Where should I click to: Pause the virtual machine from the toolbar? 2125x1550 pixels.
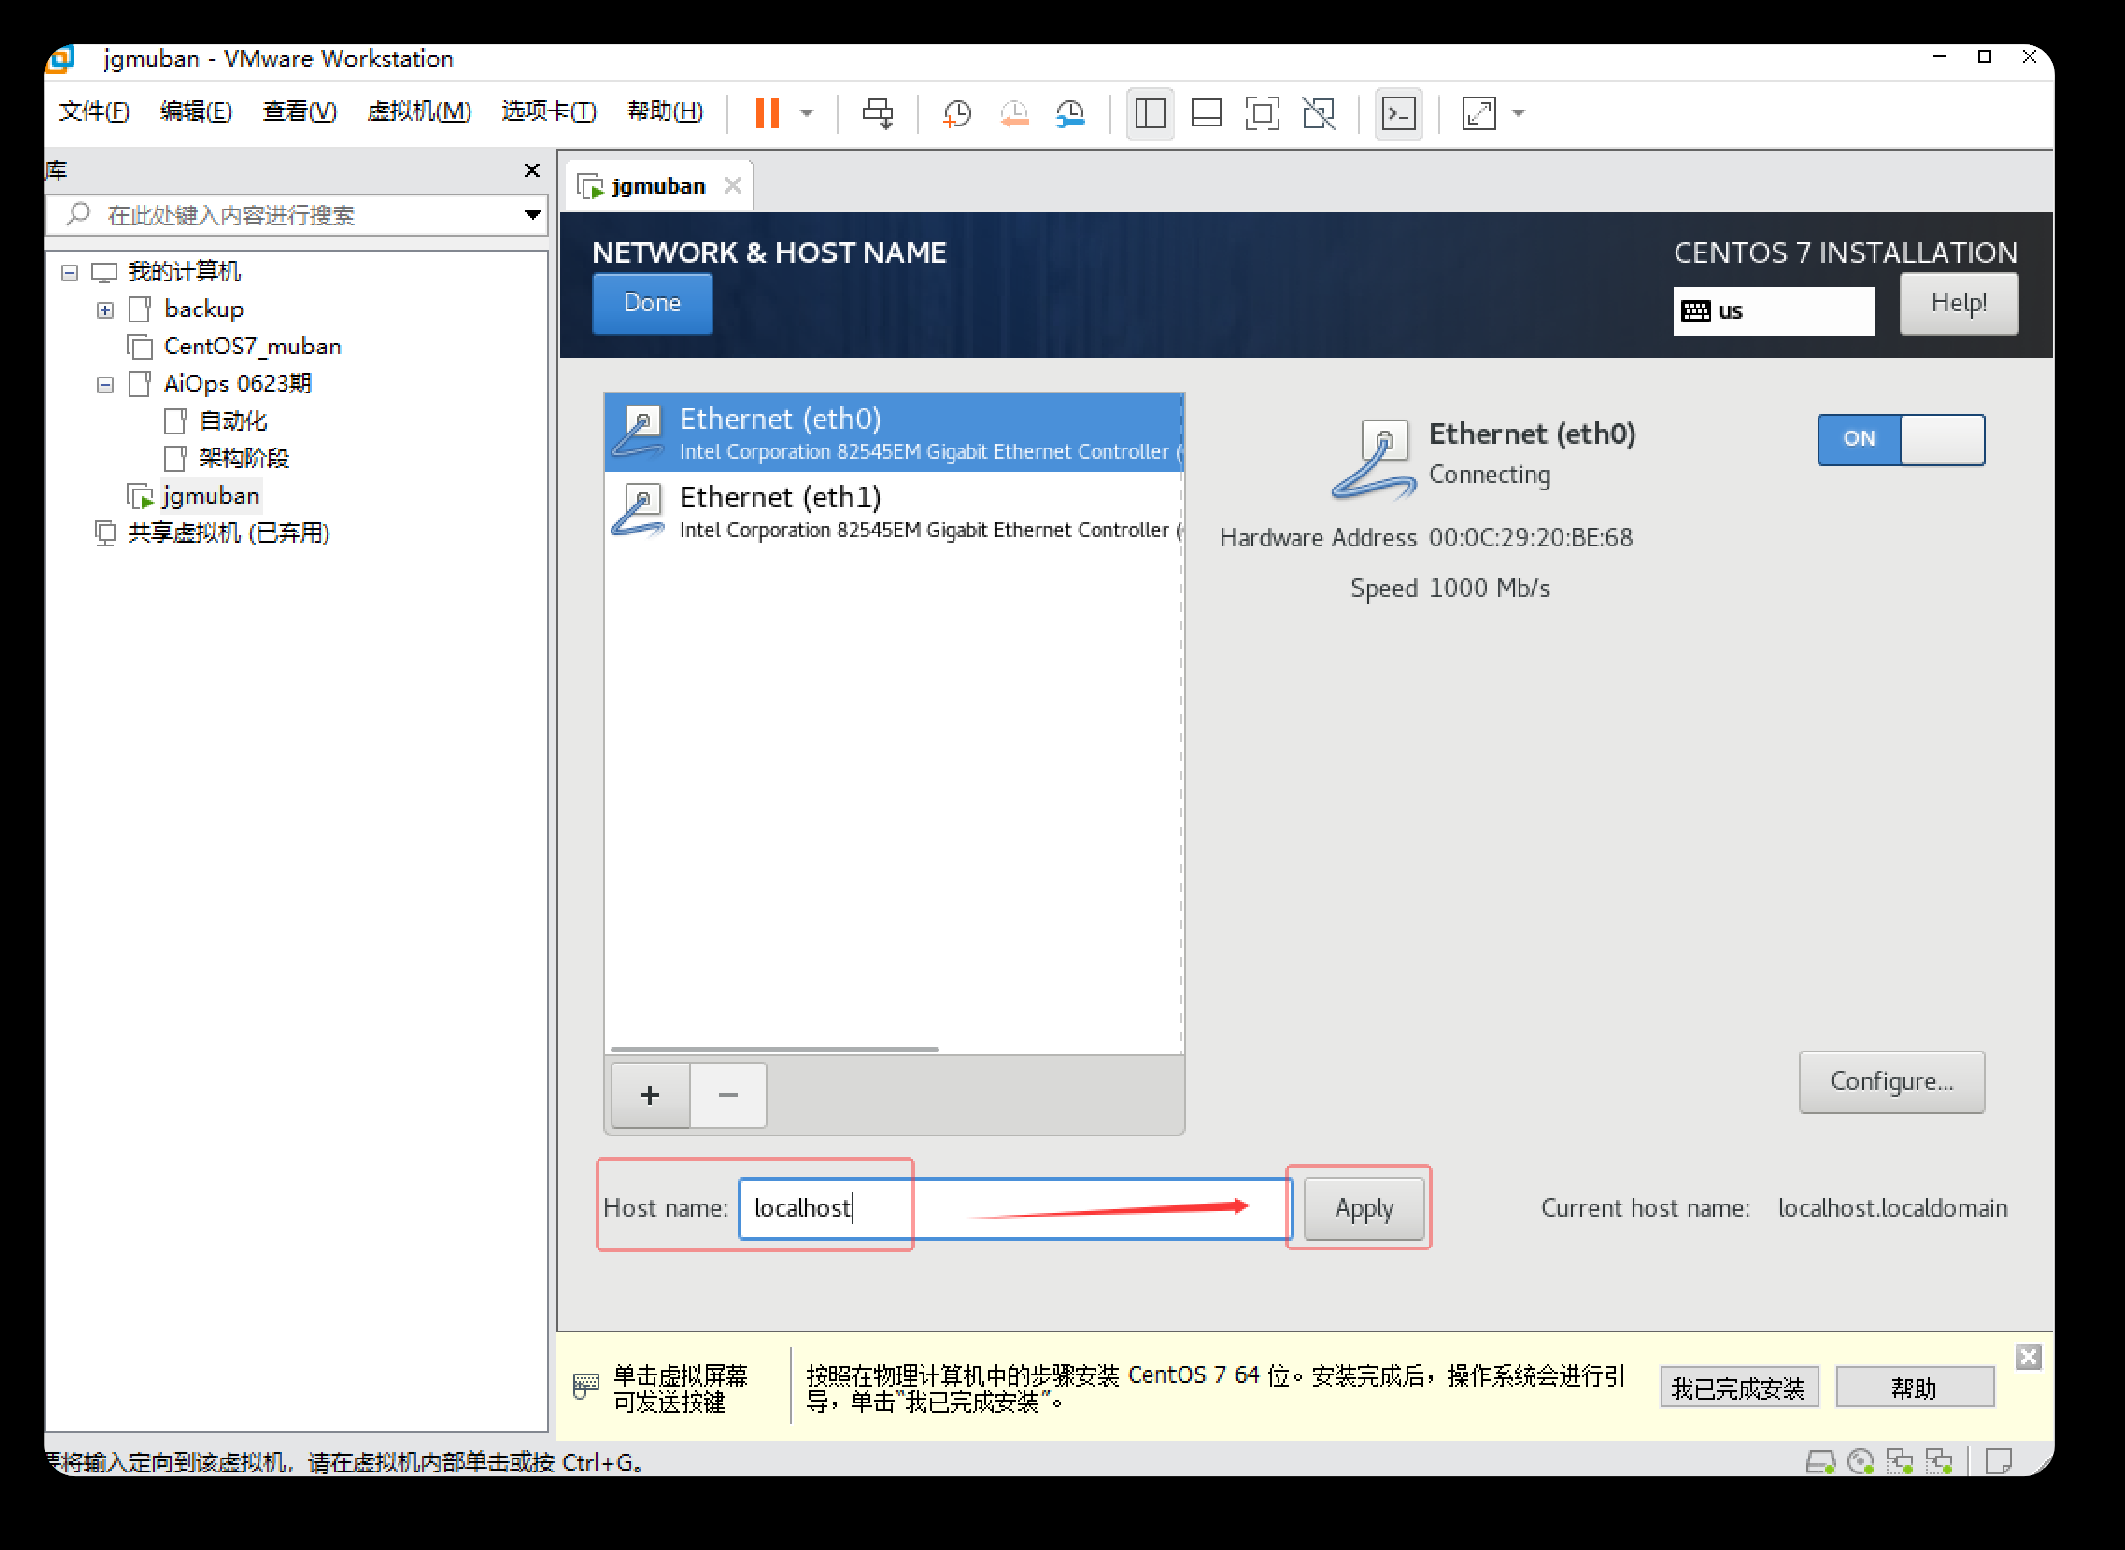(767, 113)
